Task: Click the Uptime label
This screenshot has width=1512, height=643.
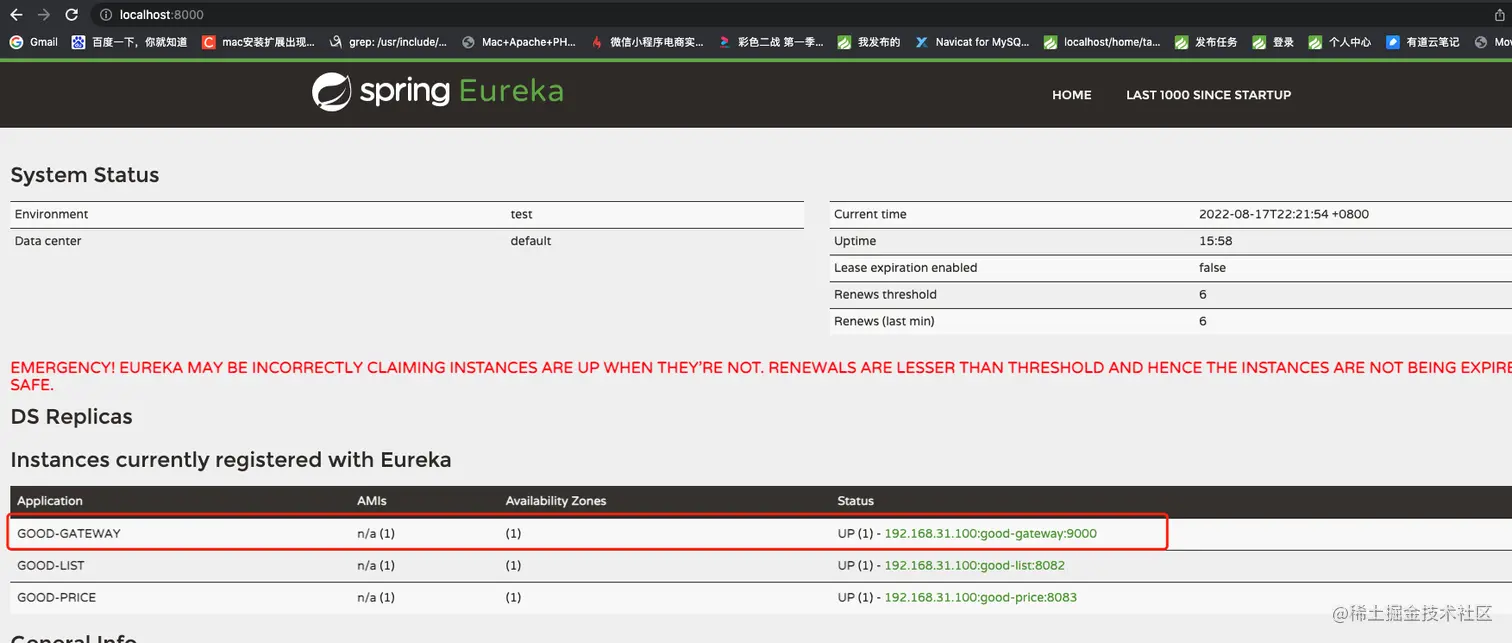Action: (x=855, y=241)
